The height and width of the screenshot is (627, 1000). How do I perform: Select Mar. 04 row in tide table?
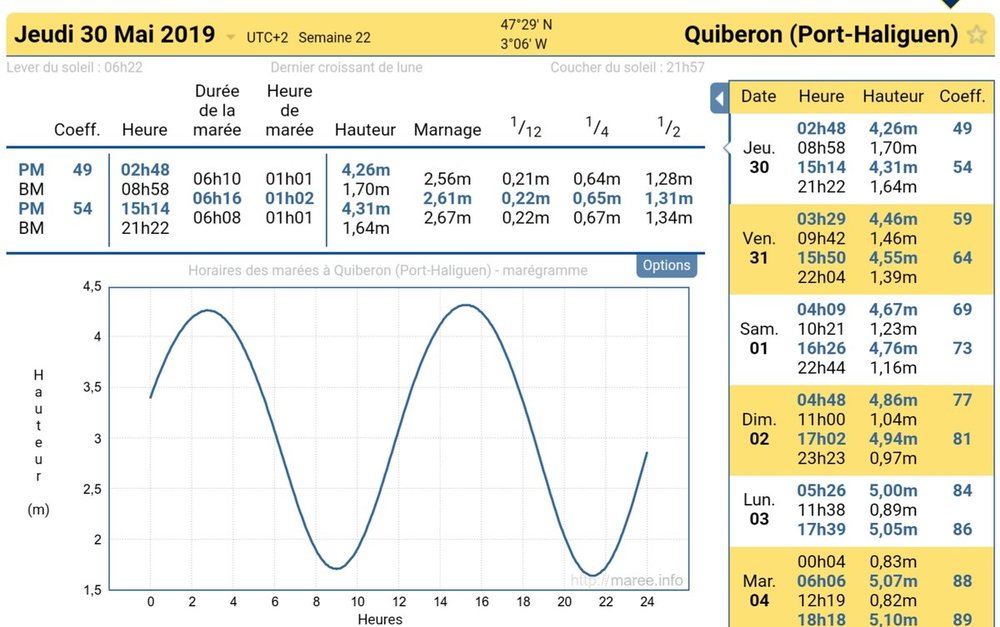point(862,588)
